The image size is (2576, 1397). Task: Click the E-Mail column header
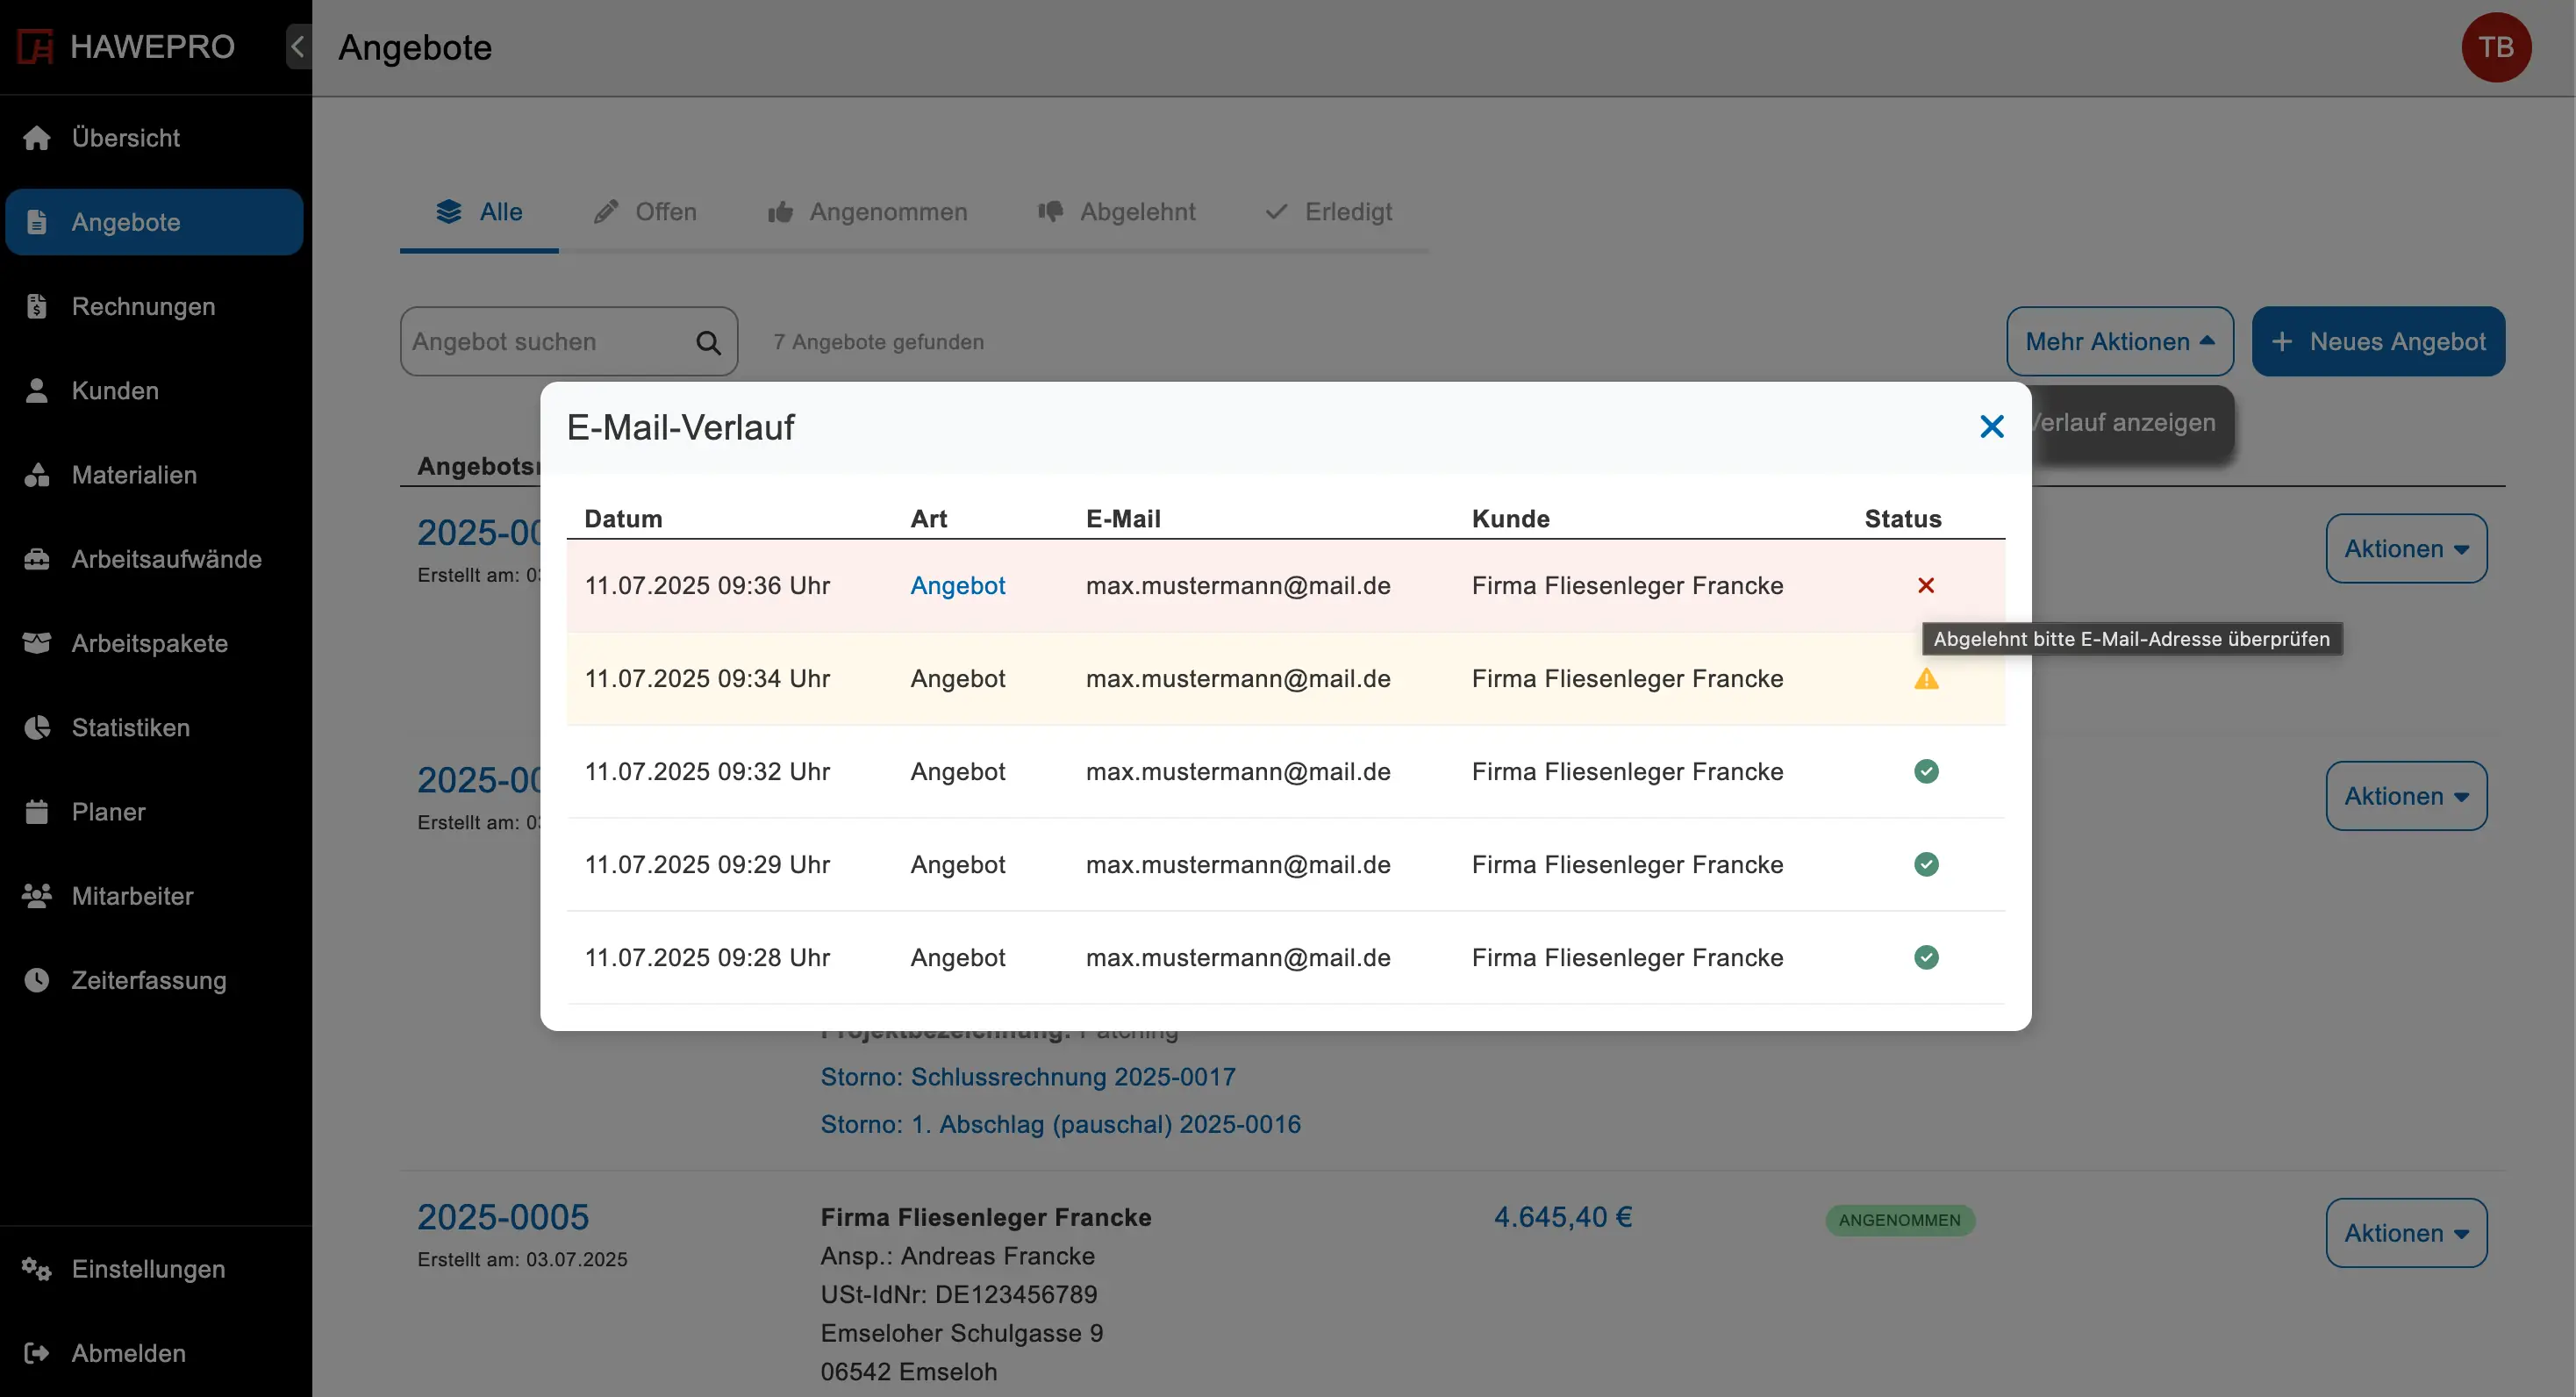click(1123, 519)
